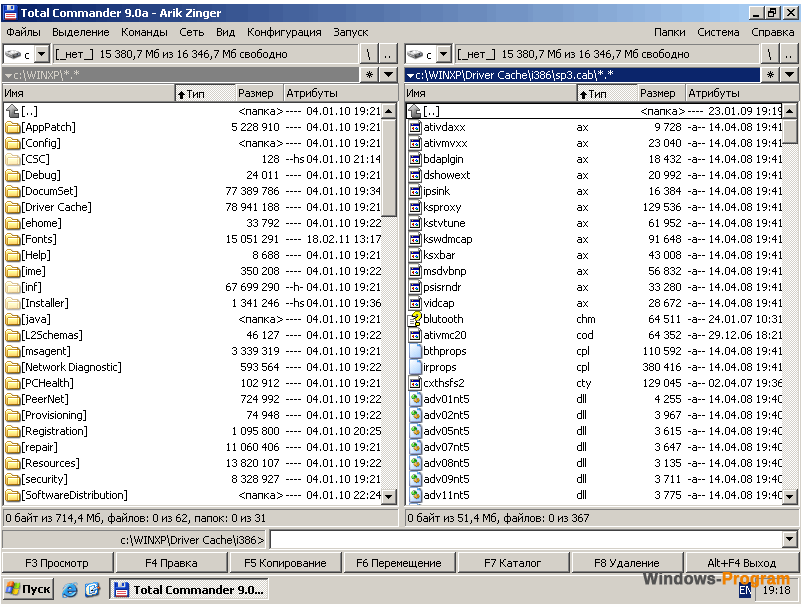Select the bthprops cpl file icon
Viewport: 802px width, 607px height.
click(415, 351)
